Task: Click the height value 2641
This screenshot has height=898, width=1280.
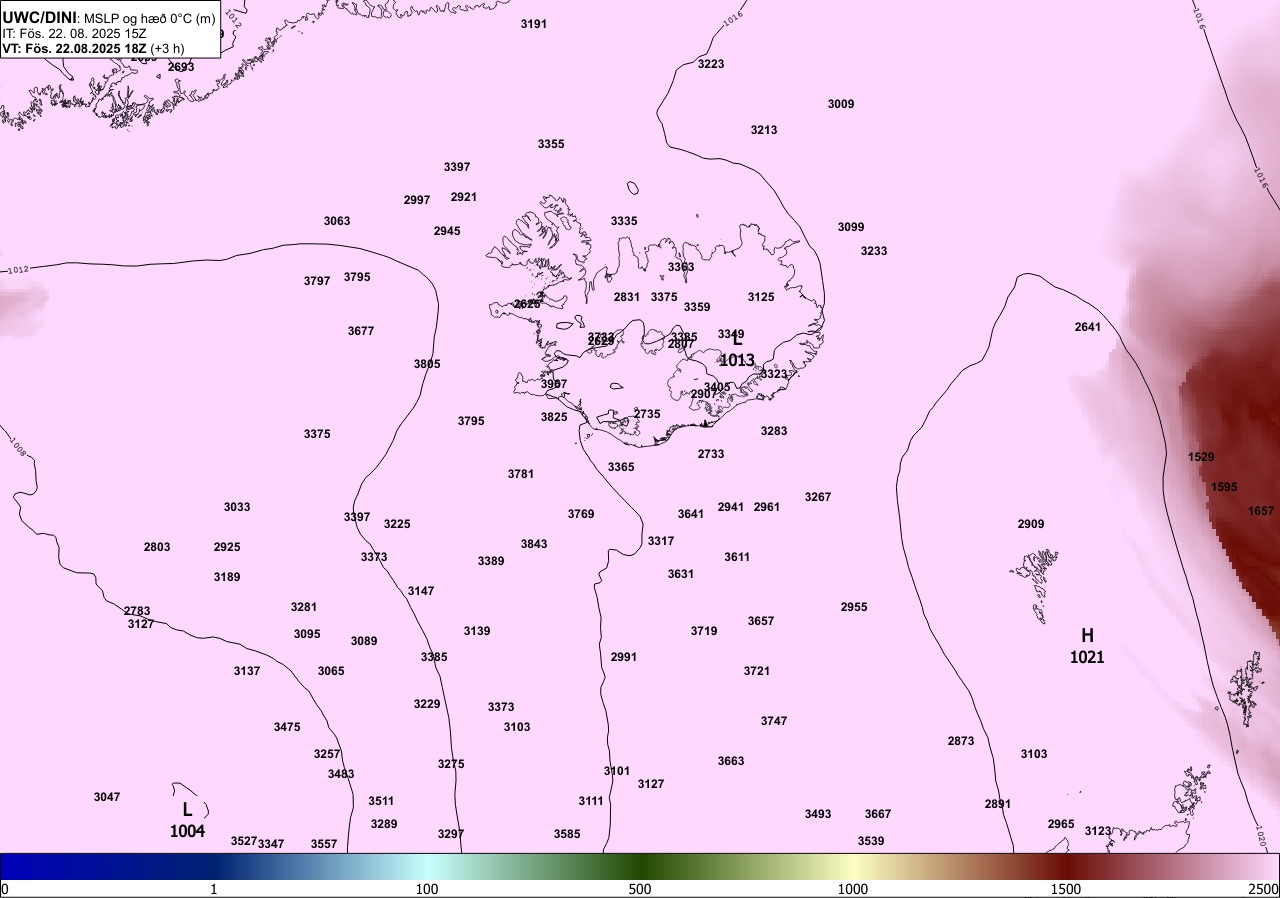Action: pos(1088,327)
